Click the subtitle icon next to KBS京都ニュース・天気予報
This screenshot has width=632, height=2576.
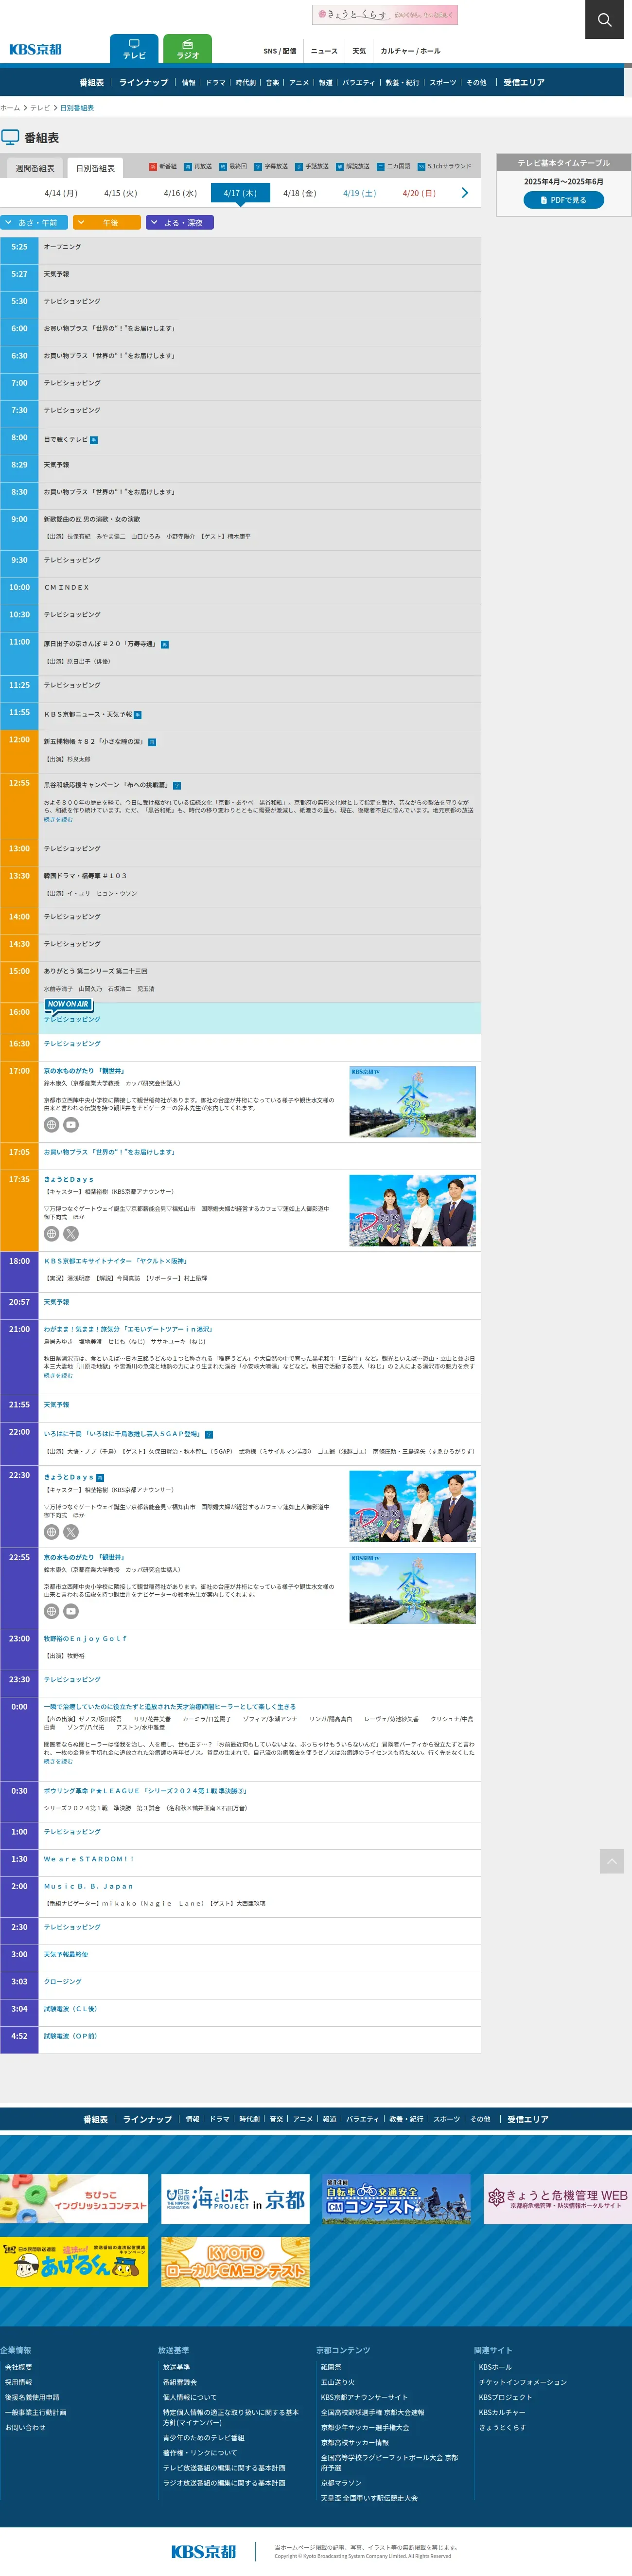coord(137,715)
